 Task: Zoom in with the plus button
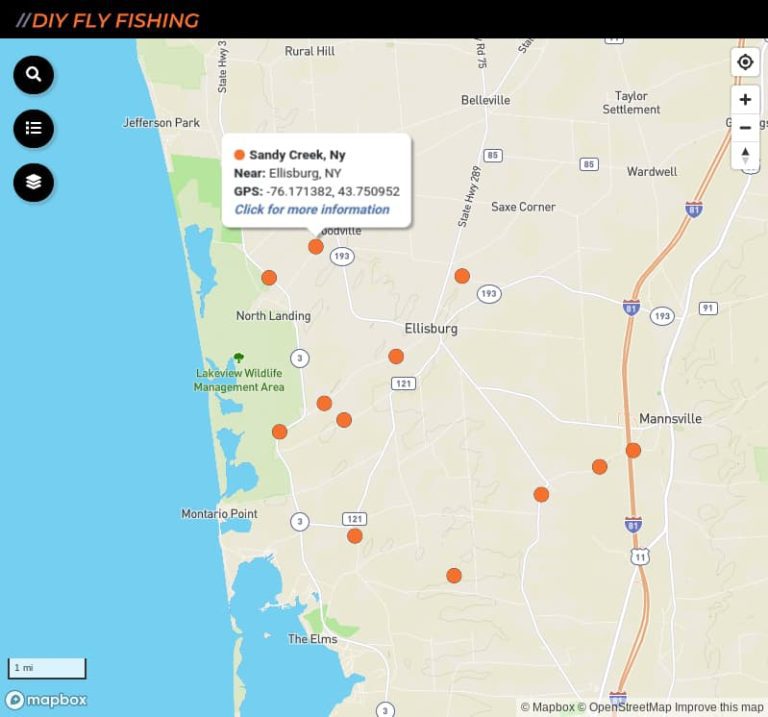[745, 99]
